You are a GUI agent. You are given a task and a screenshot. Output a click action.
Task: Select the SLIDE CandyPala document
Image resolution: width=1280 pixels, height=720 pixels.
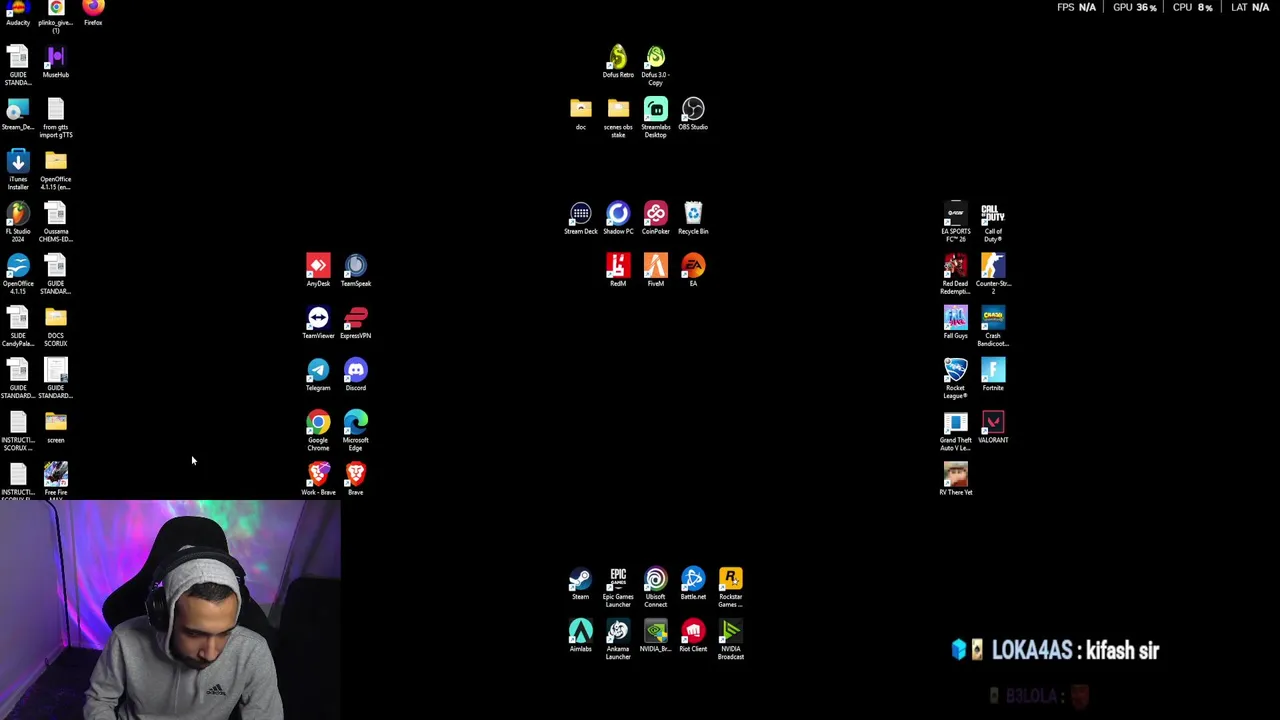18,326
